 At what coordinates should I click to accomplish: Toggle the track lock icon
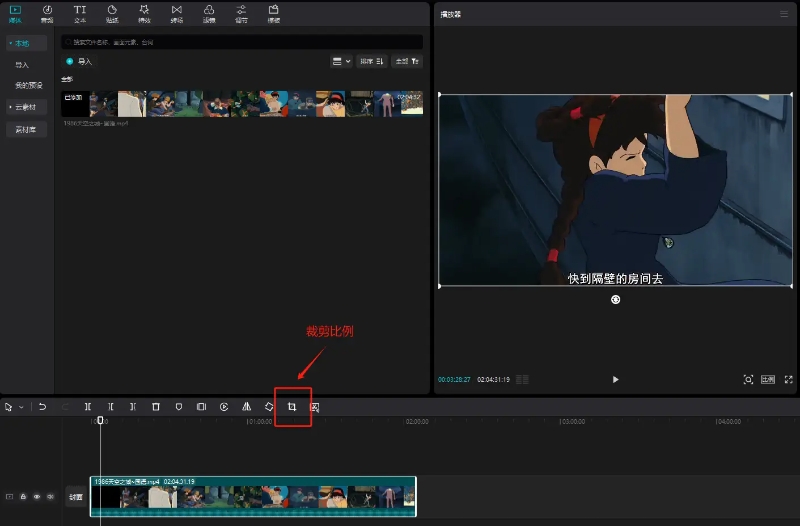23,496
